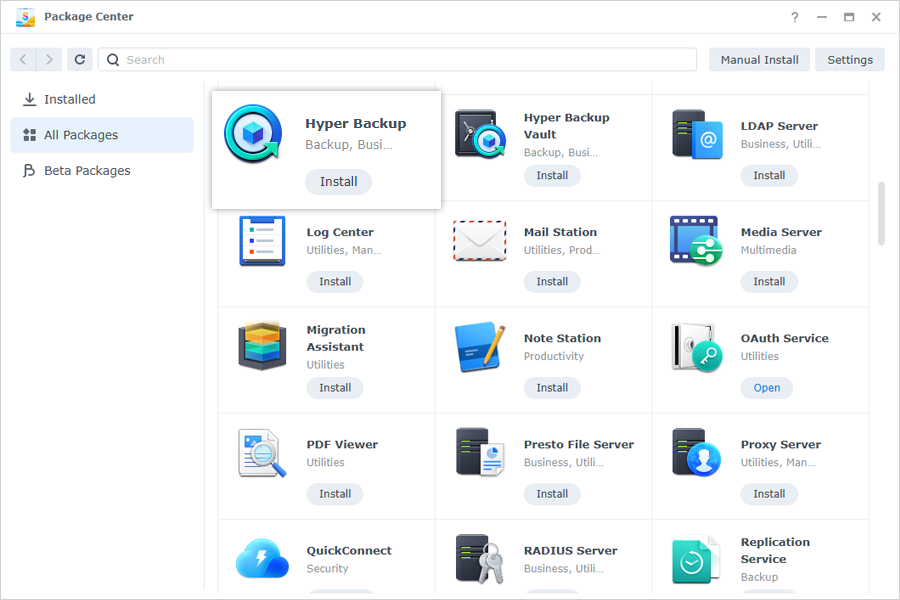Go forward with the right arrow button
900x600 pixels.
(x=49, y=60)
